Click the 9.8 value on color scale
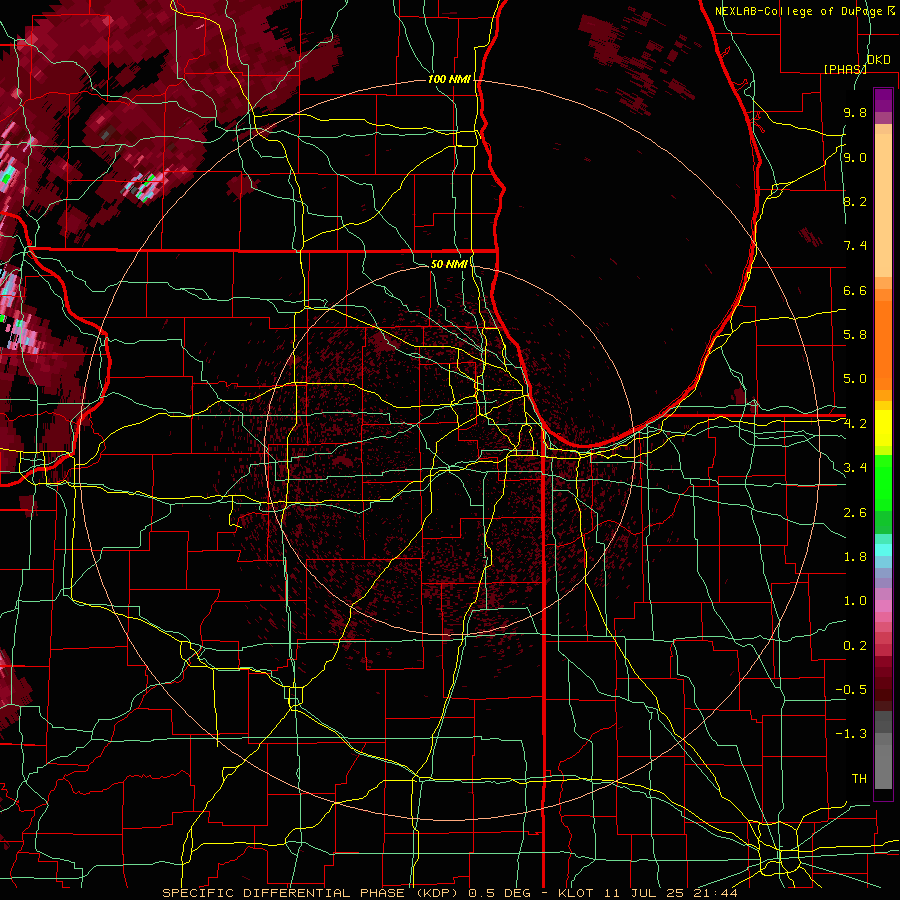The height and width of the screenshot is (900, 900). click(x=855, y=113)
